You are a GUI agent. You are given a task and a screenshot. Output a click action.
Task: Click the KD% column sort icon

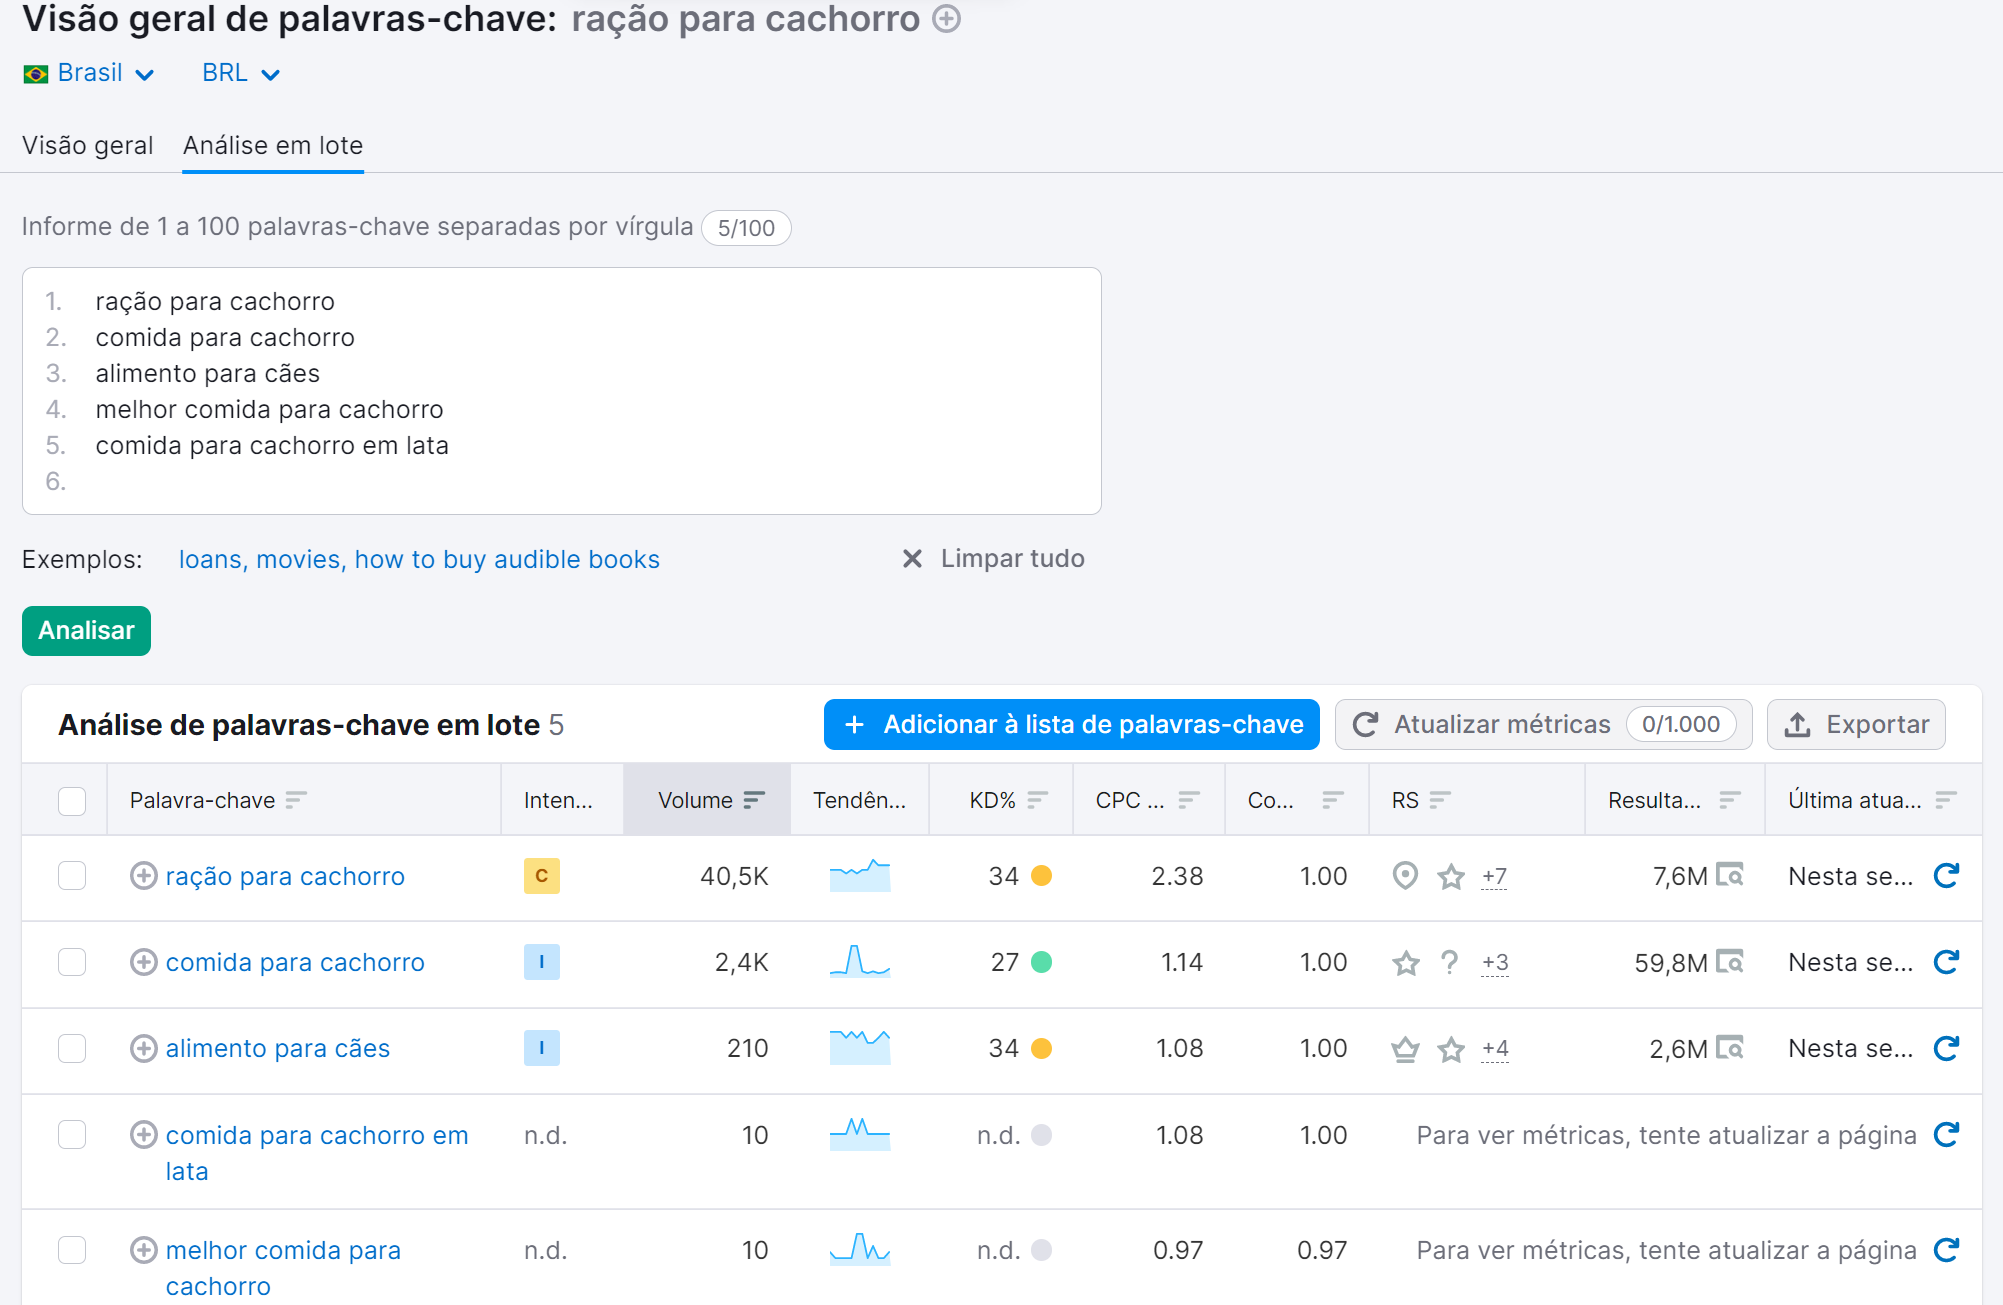pos(1038,799)
